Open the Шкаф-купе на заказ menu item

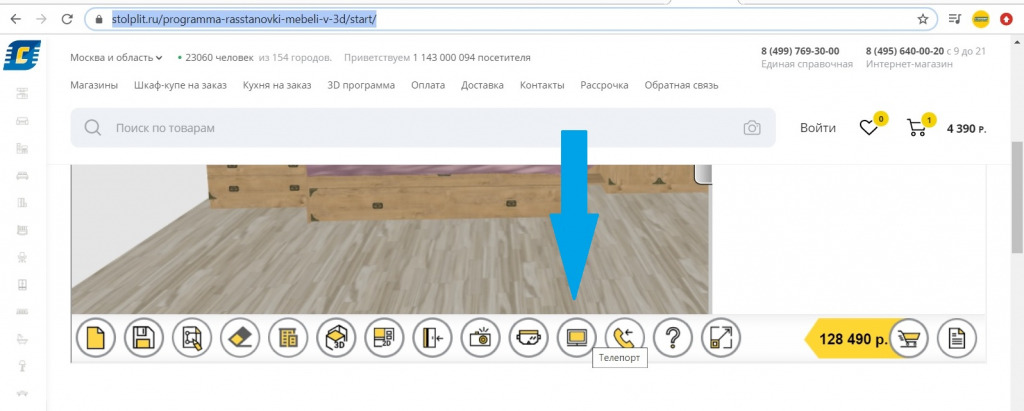pos(180,85)
